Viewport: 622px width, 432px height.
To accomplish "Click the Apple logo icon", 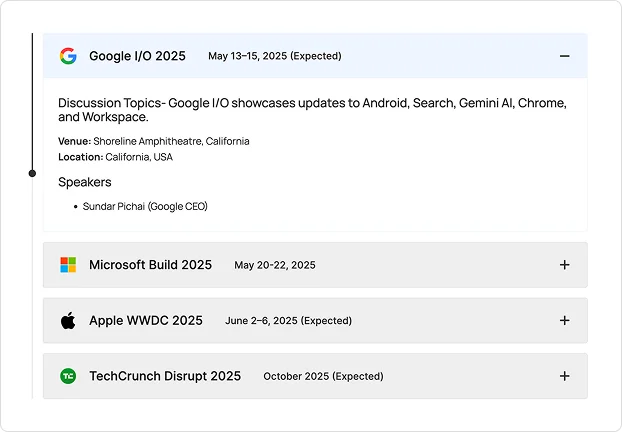I will click(68, 321).
